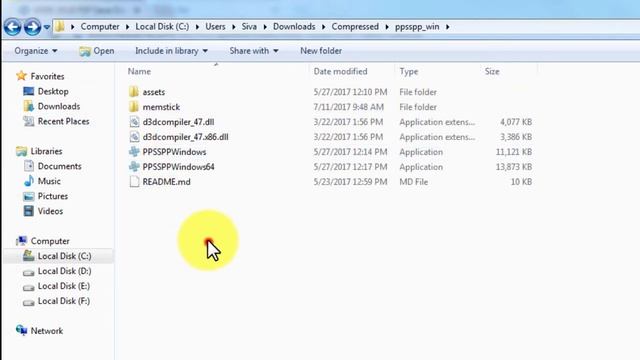Select Local Disk (D:) in navigation pane
This screenshot has width=640, height=360.
[64, 271]
